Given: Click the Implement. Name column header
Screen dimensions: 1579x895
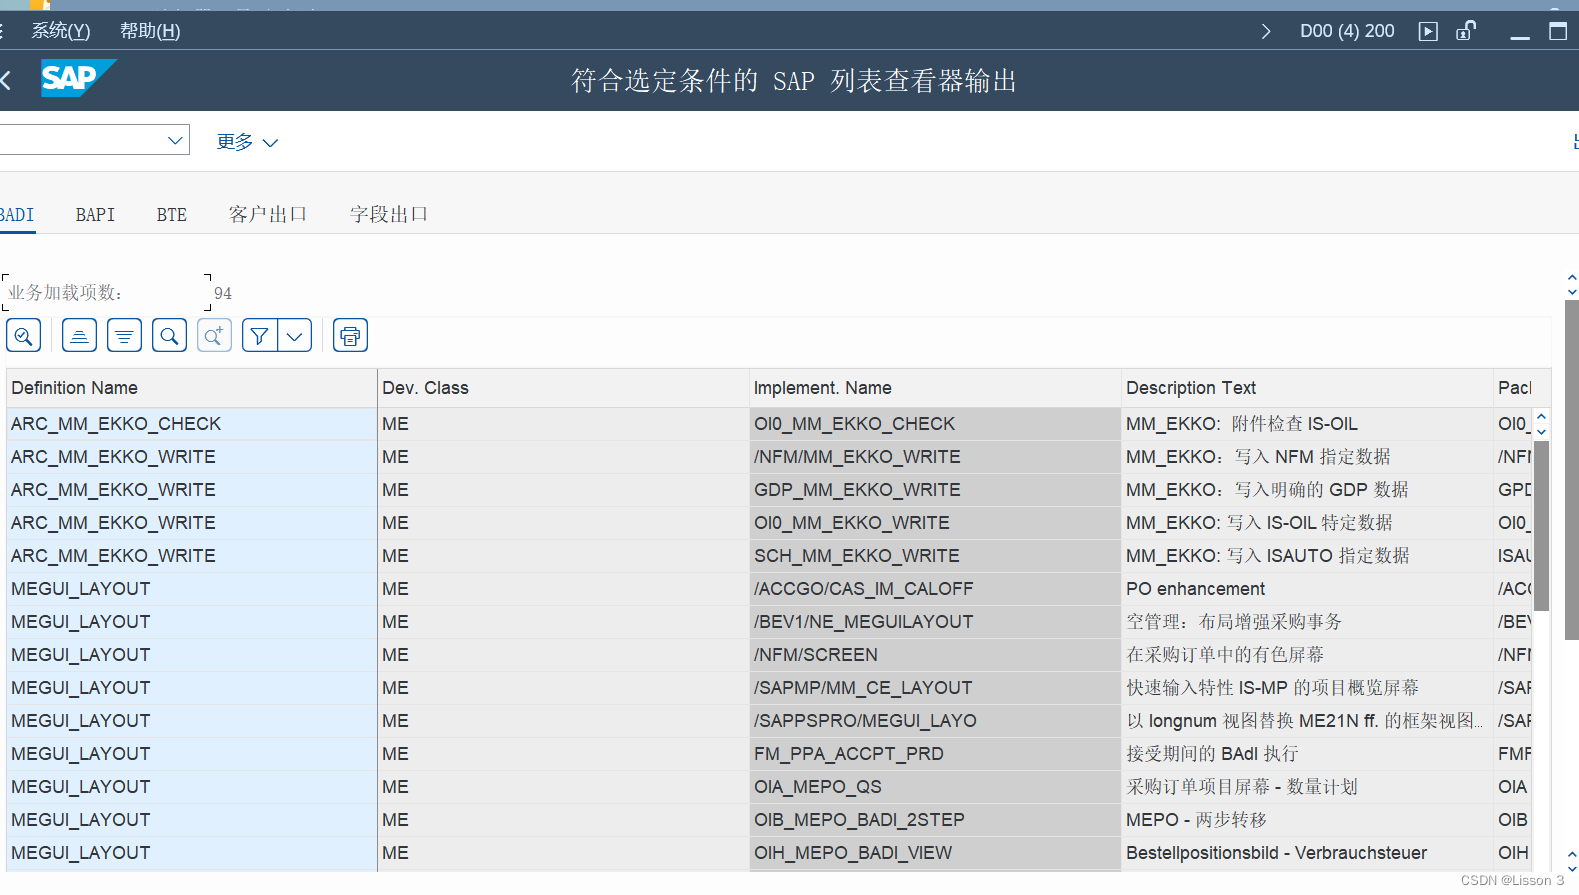Looking at the screenshot, I should pyautogui.click(x=935, y=388).
